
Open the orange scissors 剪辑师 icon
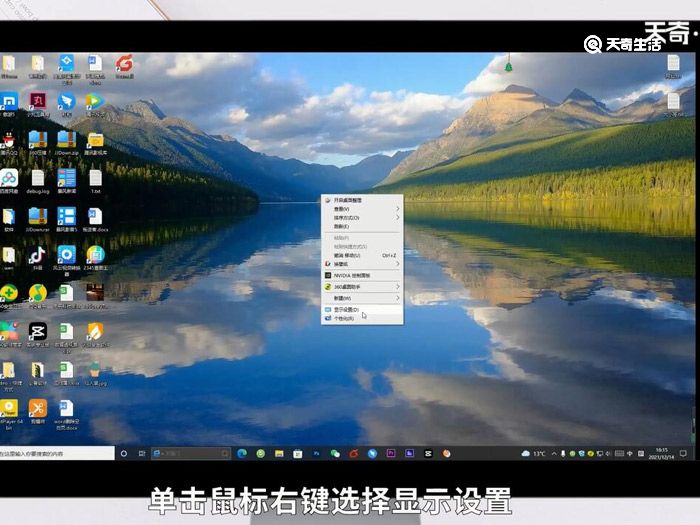coord(38,408)
